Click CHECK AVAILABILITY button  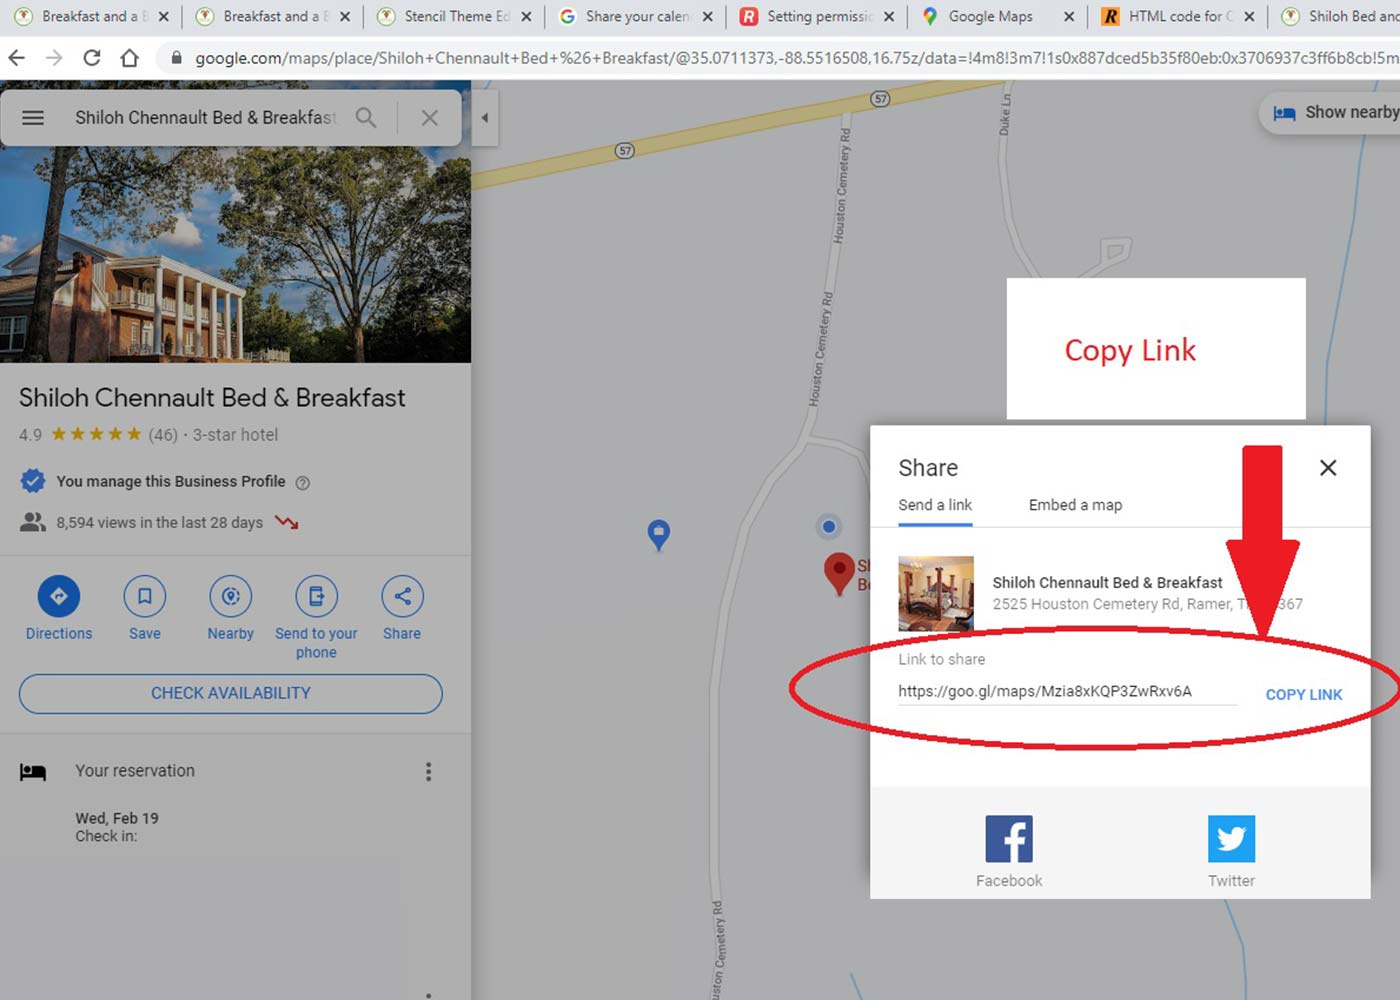pyautogui.click(x=231, y=694)
